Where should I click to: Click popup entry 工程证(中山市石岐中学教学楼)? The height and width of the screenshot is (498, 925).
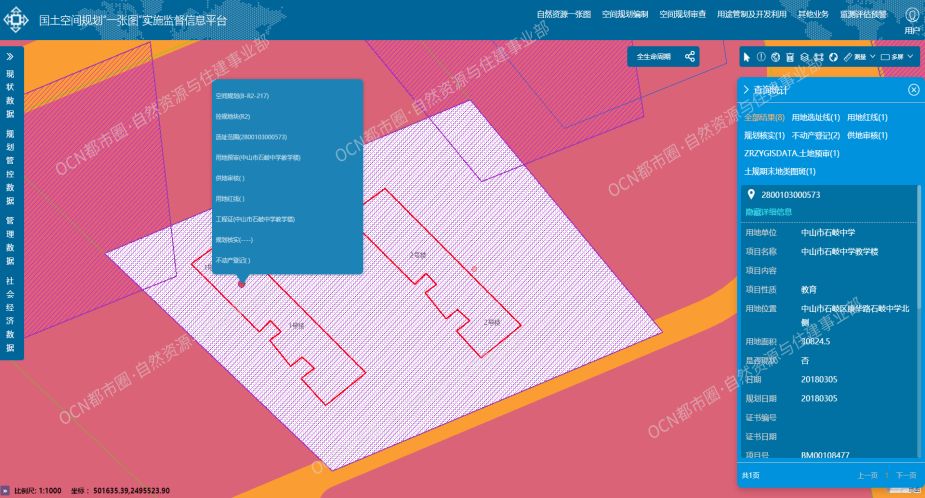tap(255, 219)
